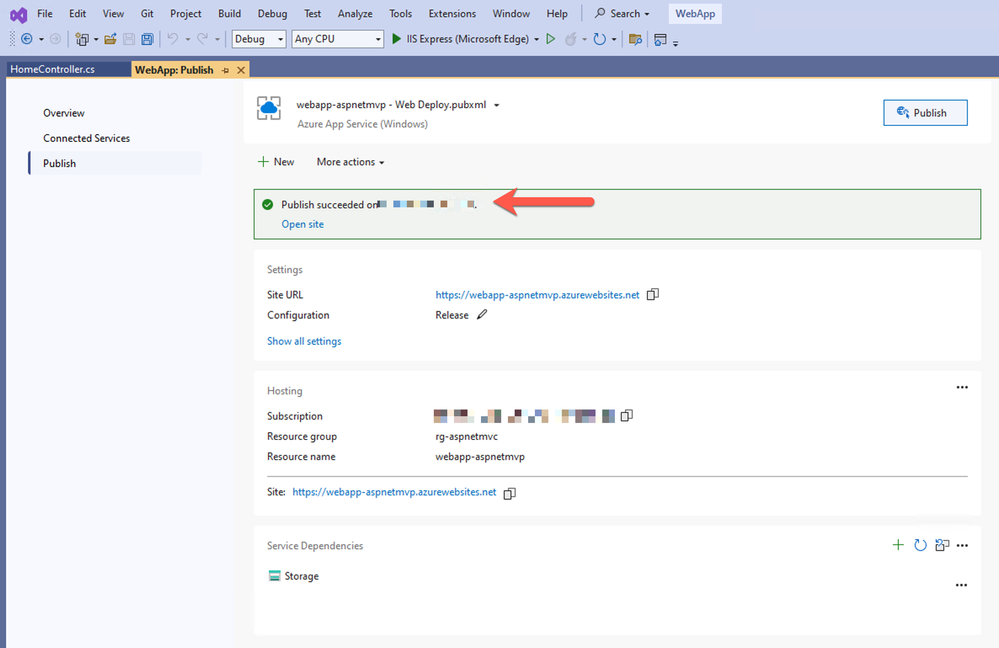Screen dimensions: 999x648
Task: Click the Save single-disk icon
Action: (129, 40)
